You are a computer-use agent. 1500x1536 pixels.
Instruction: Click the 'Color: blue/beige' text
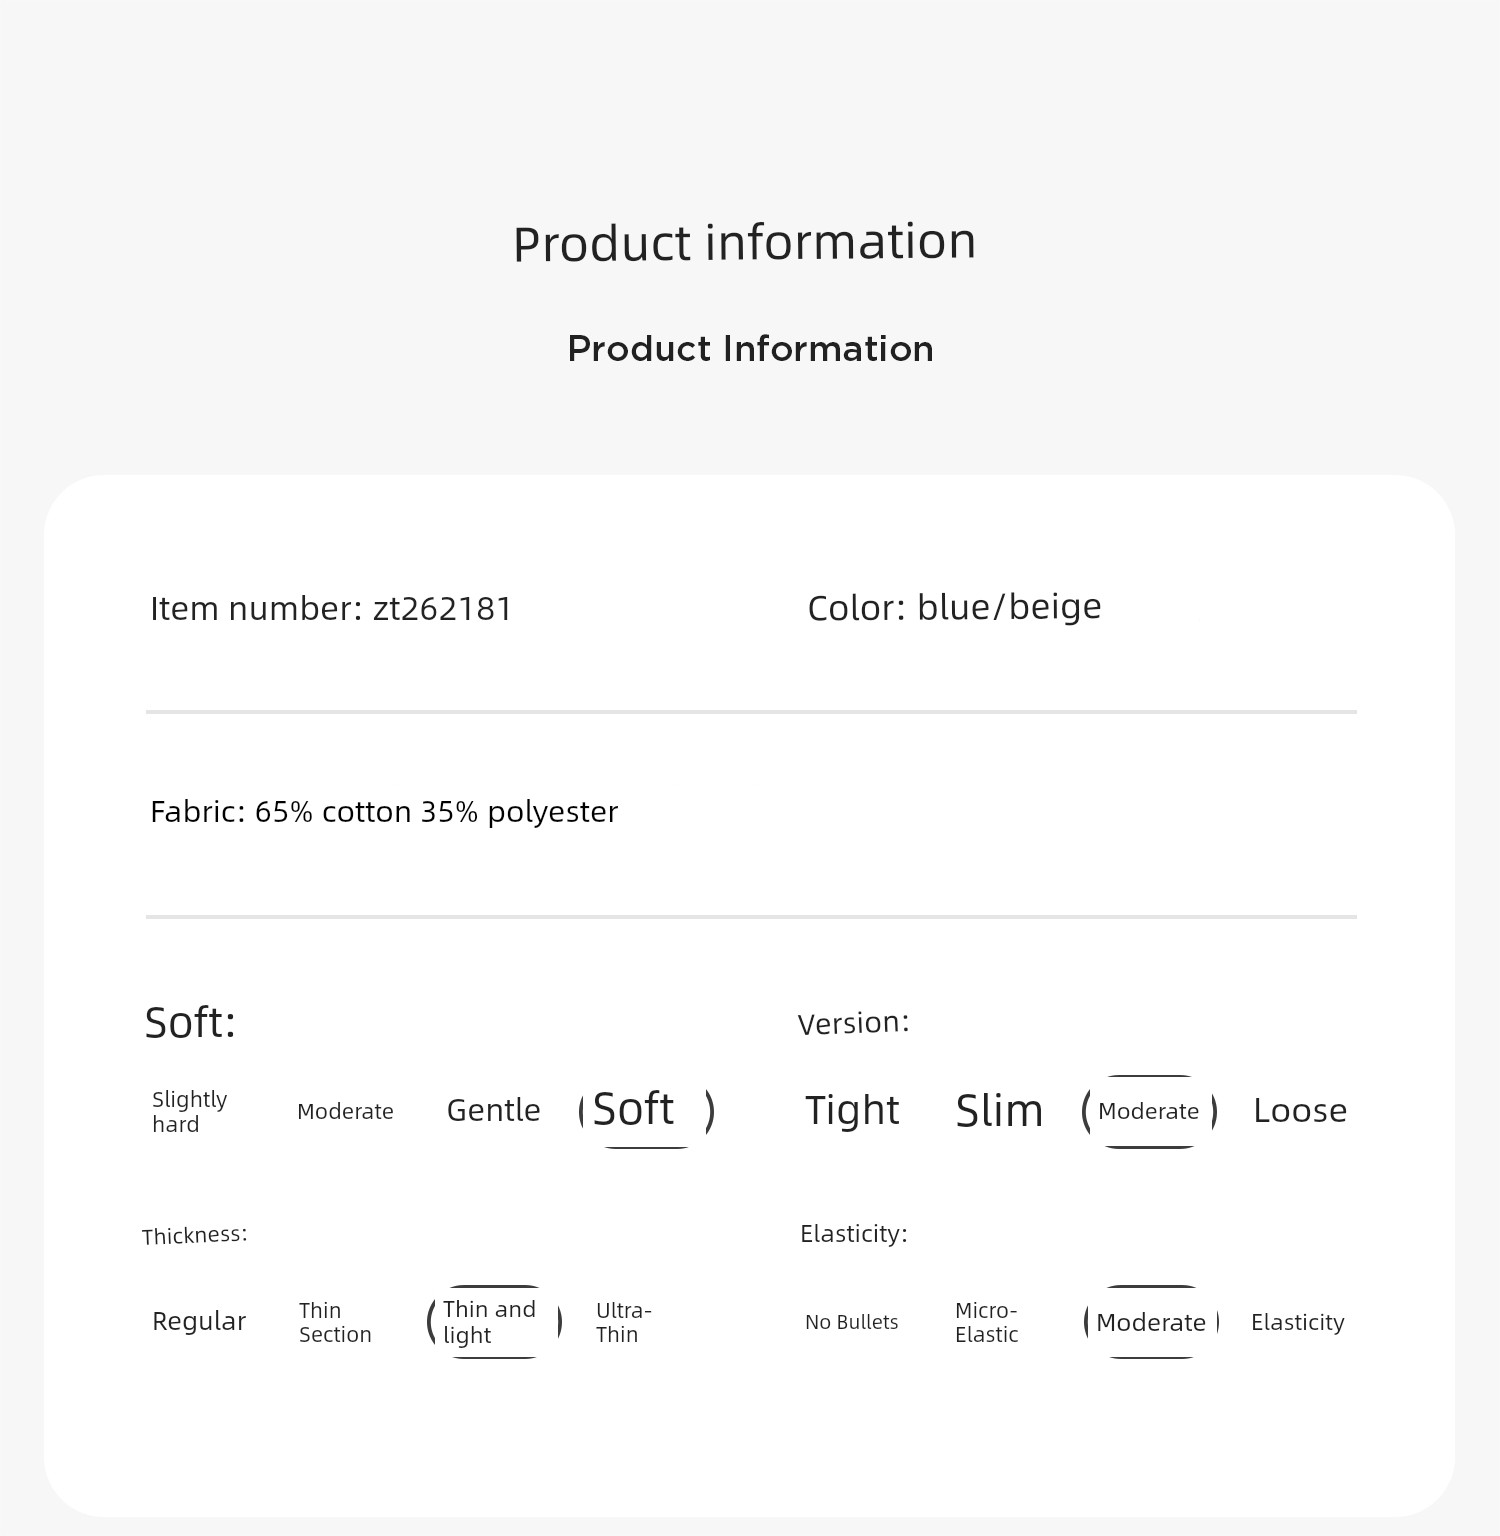[x=954, y=607]
